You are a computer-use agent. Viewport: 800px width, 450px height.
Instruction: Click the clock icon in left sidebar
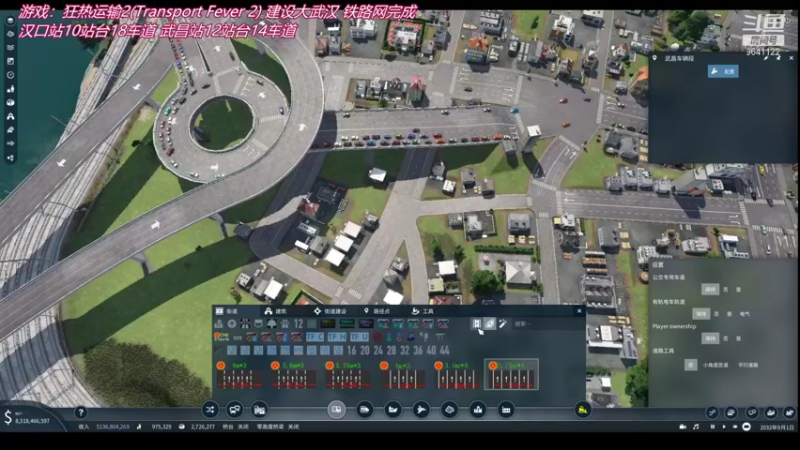point(10,75)
